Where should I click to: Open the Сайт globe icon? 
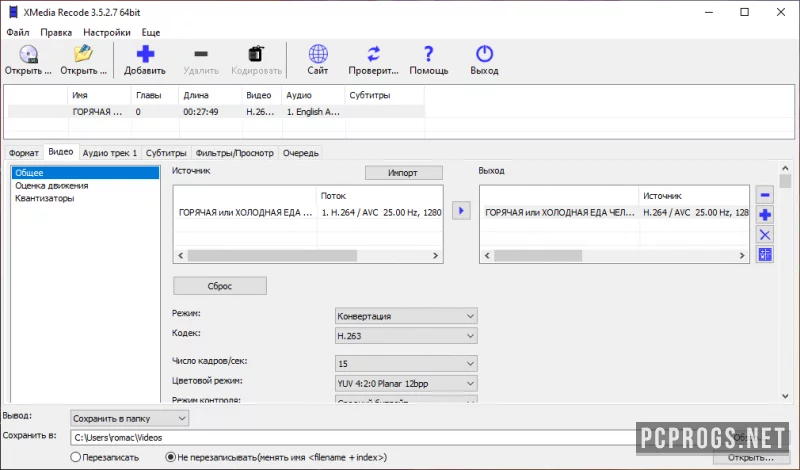[x=318, y=54]
